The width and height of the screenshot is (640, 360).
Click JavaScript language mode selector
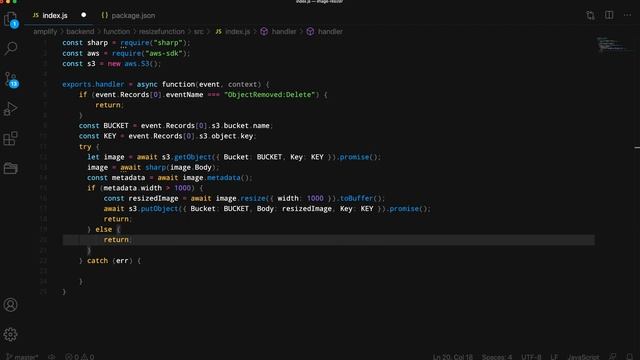(583, 357)
